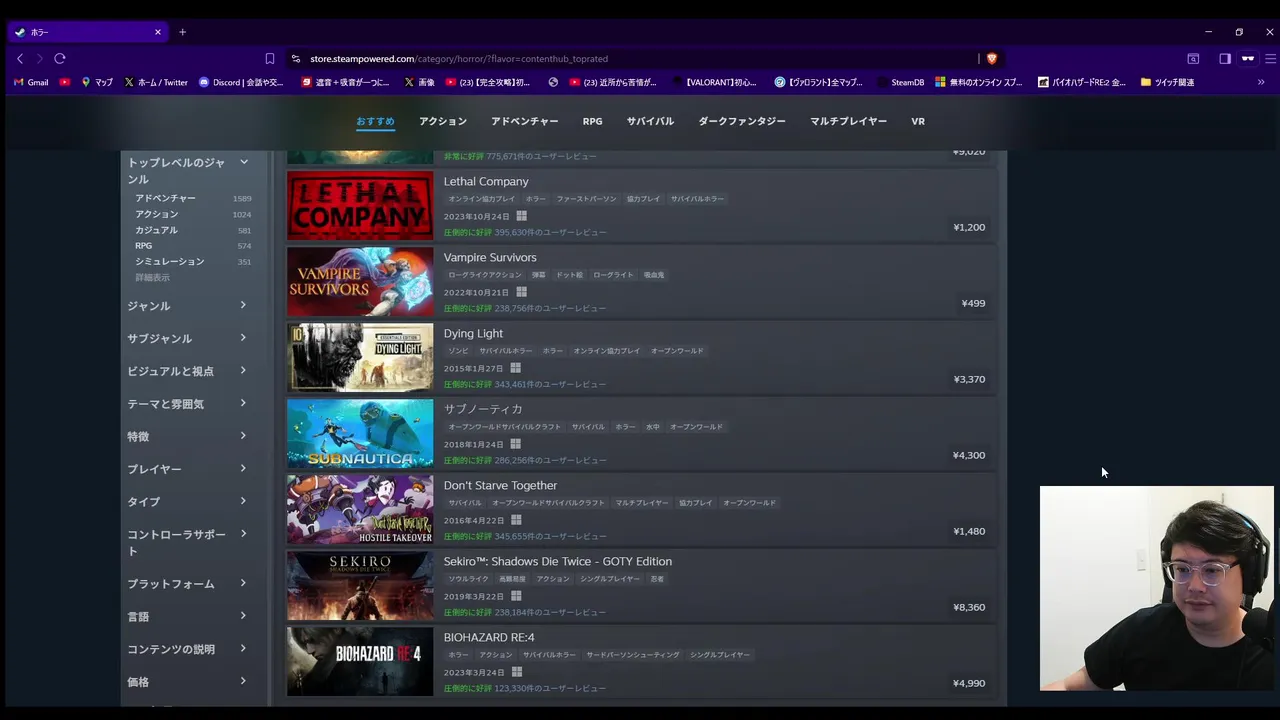Reload the Steam page
1280x720 pixels.
(60, 59)
